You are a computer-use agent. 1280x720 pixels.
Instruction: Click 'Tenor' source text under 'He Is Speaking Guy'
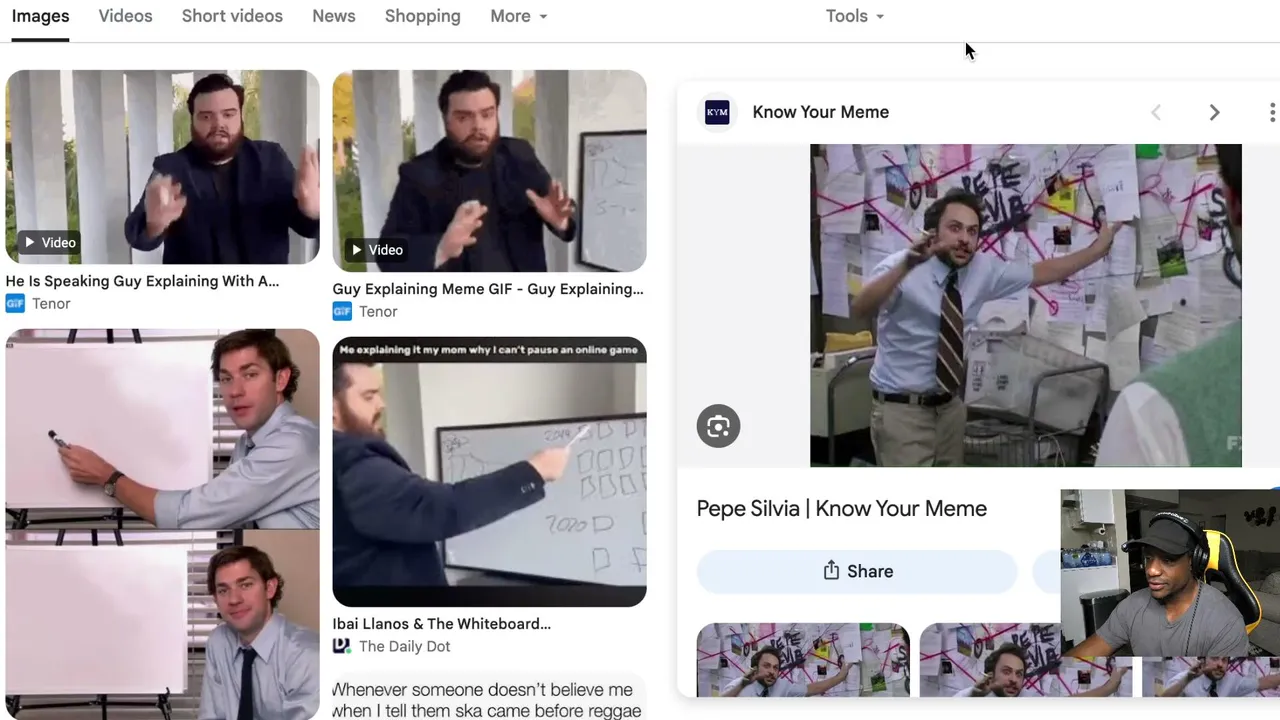pos(51,304)
